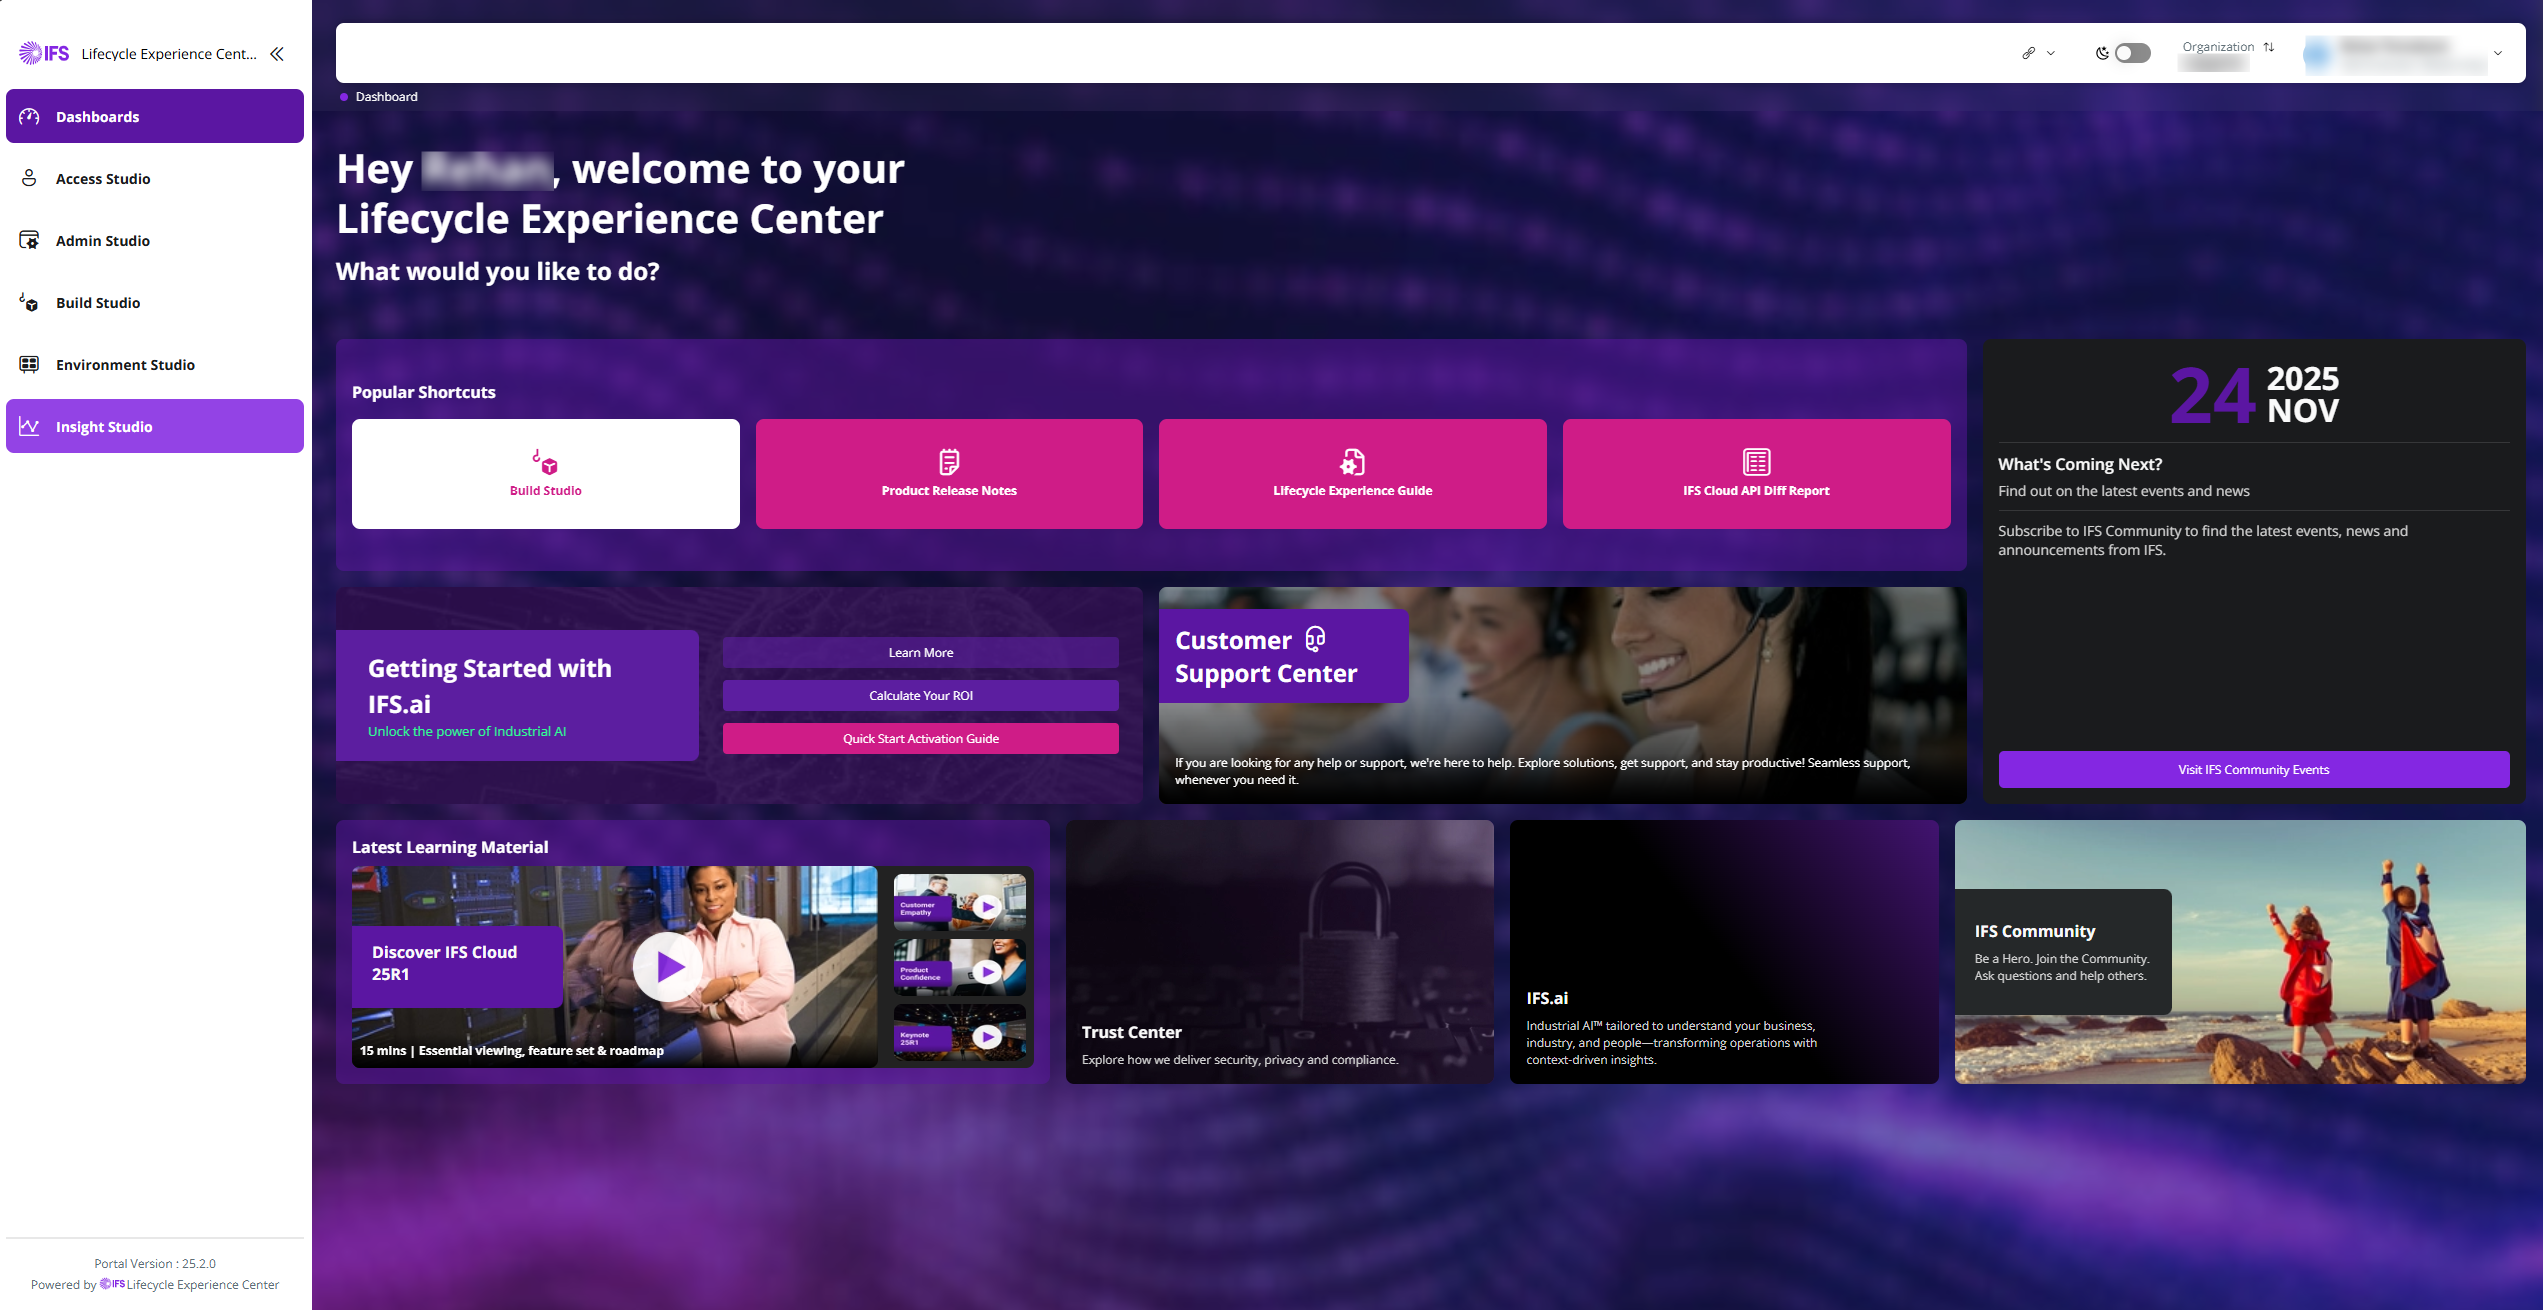The image size is (2543, 1310).
Task: Toggle dark mode switch
Action: 2131,53
